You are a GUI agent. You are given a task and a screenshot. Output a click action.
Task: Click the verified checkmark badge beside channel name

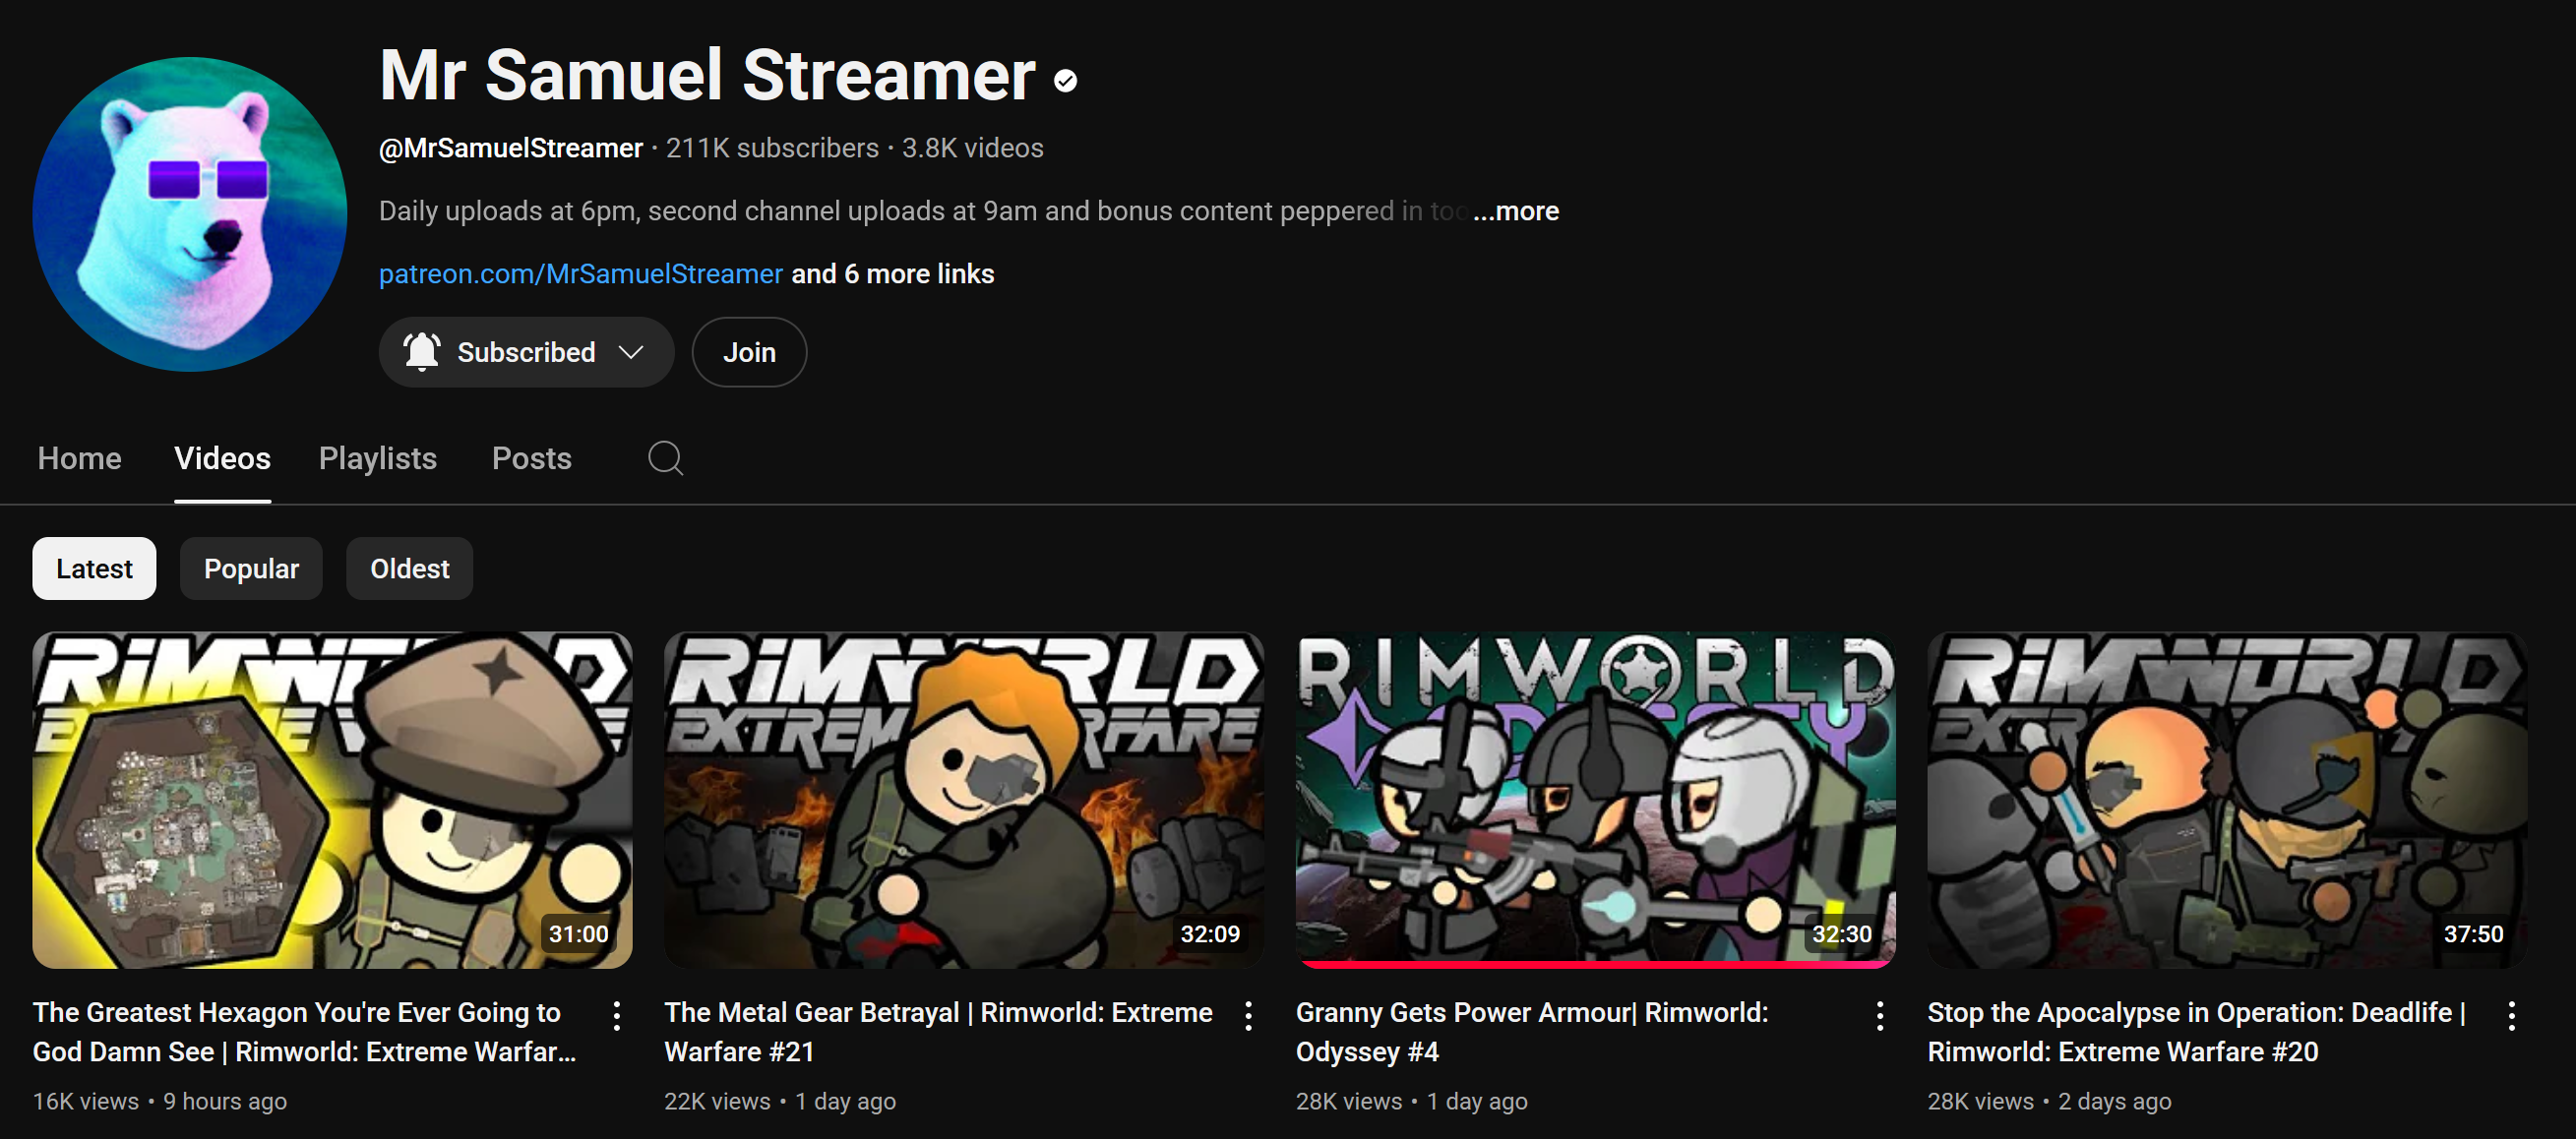[1065, 81]
